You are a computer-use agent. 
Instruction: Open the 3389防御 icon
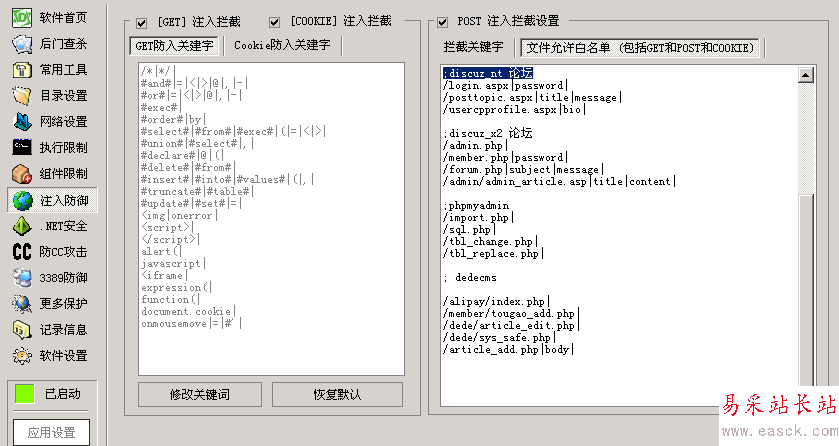(22, 278)
